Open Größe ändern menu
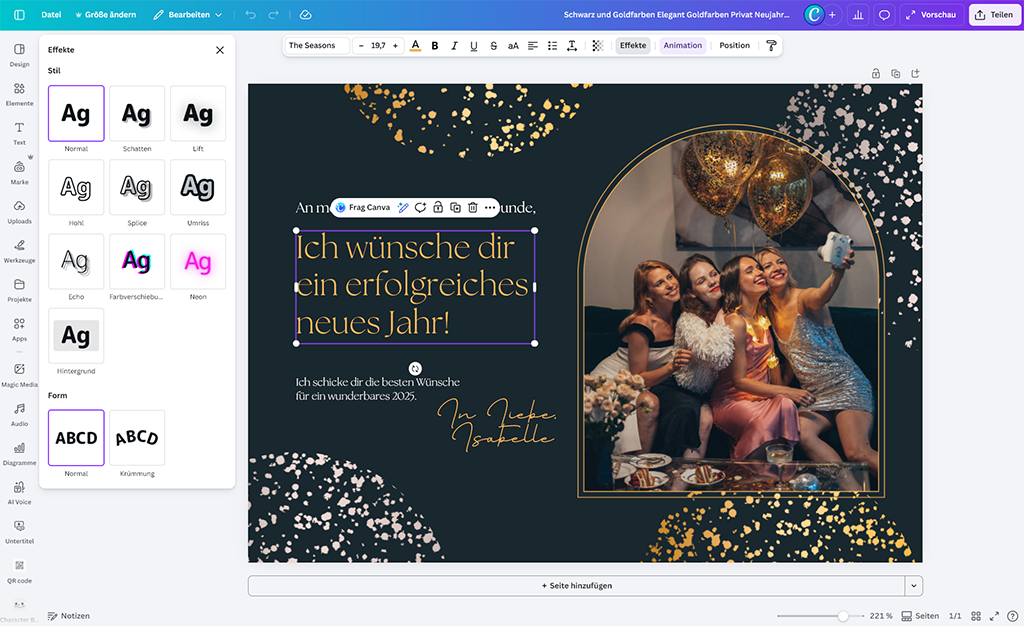Image resolution: width=1024 pixels, height=626 pixels. [x=105, y=14]
